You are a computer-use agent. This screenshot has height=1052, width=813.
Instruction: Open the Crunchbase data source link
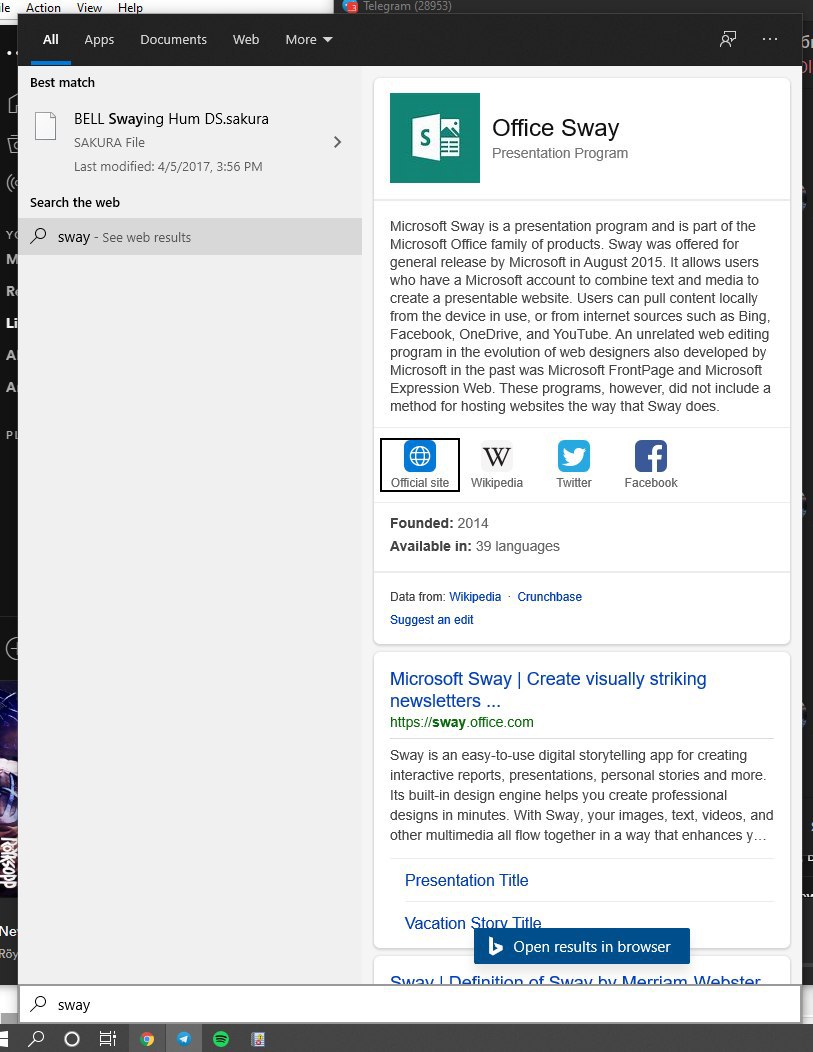[x=549, y=596]
